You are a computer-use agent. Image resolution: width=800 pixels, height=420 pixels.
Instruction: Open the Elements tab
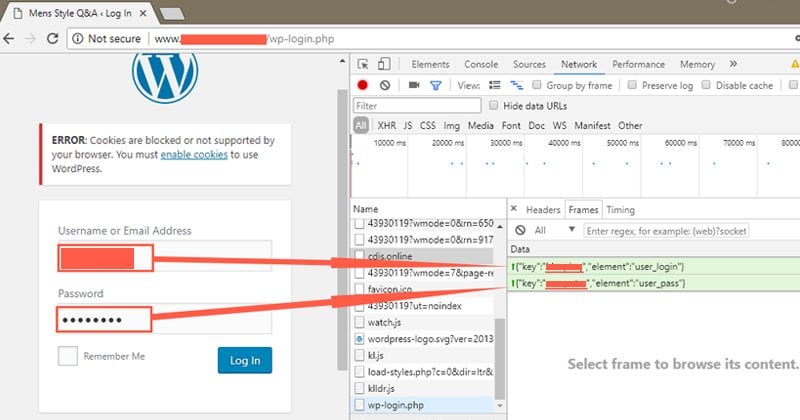click(x=430, y=64)
